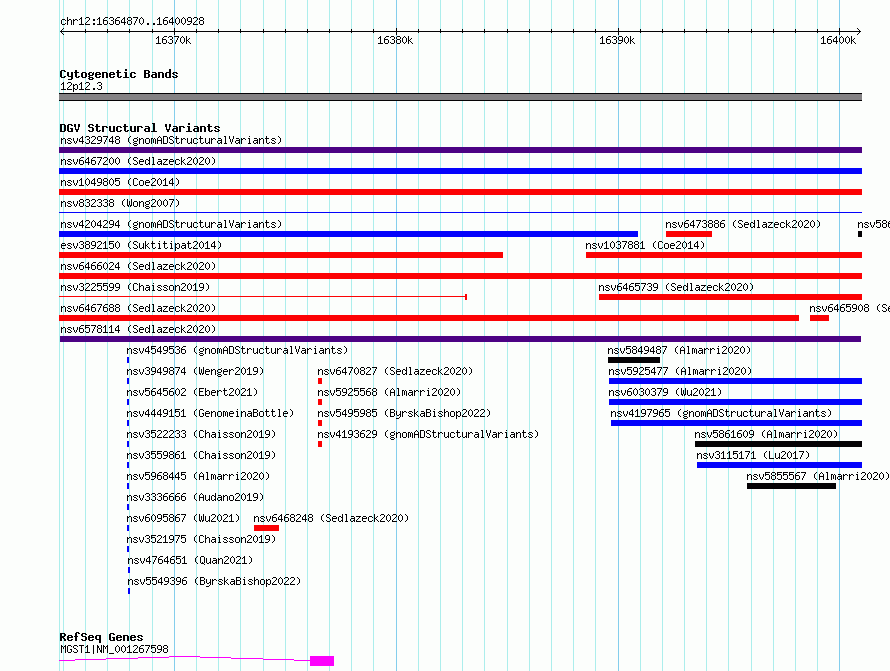Screen dimensions: 890x671
Task: Open nsv6465739 (Sedlazeck2020) variant
Action: click(x=676, y=287)
